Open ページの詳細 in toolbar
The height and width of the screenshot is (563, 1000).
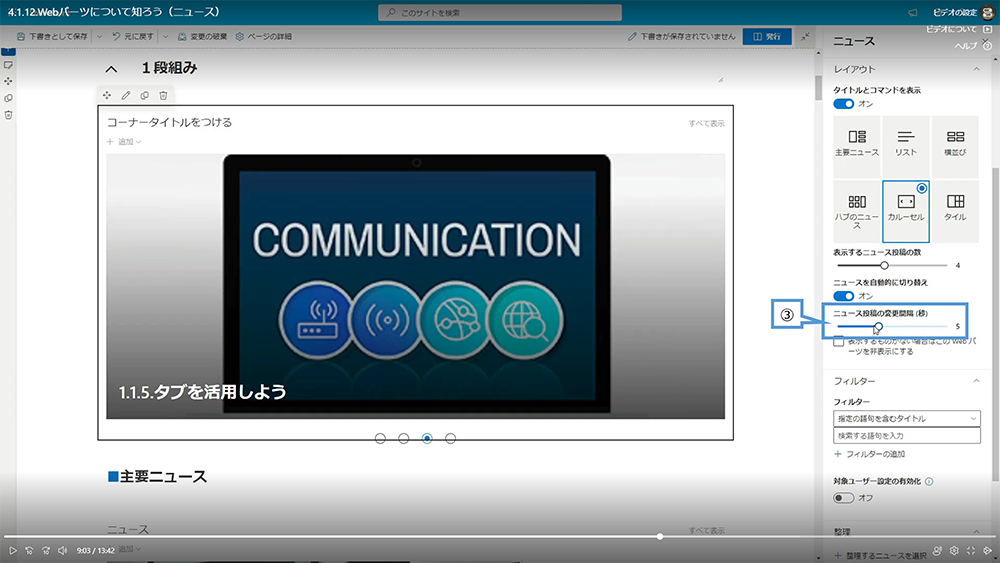pyautogui.click(x=263, y=36)
